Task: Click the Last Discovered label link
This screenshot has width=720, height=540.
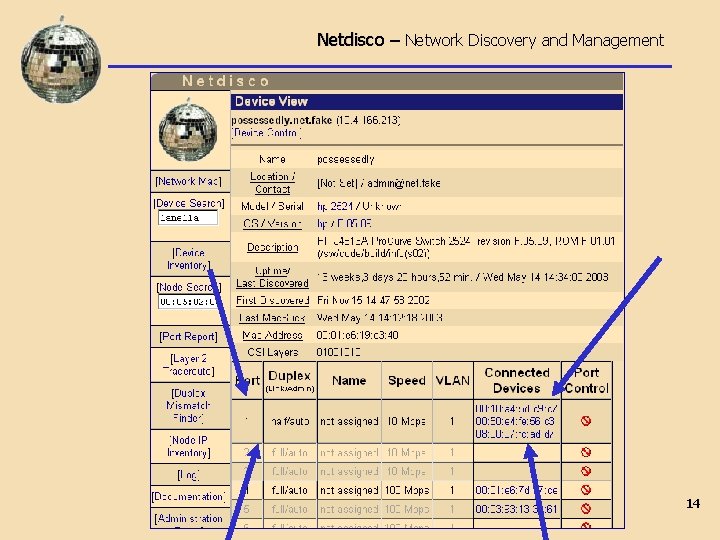Action: pyautogui.click(x=272, y=283)
